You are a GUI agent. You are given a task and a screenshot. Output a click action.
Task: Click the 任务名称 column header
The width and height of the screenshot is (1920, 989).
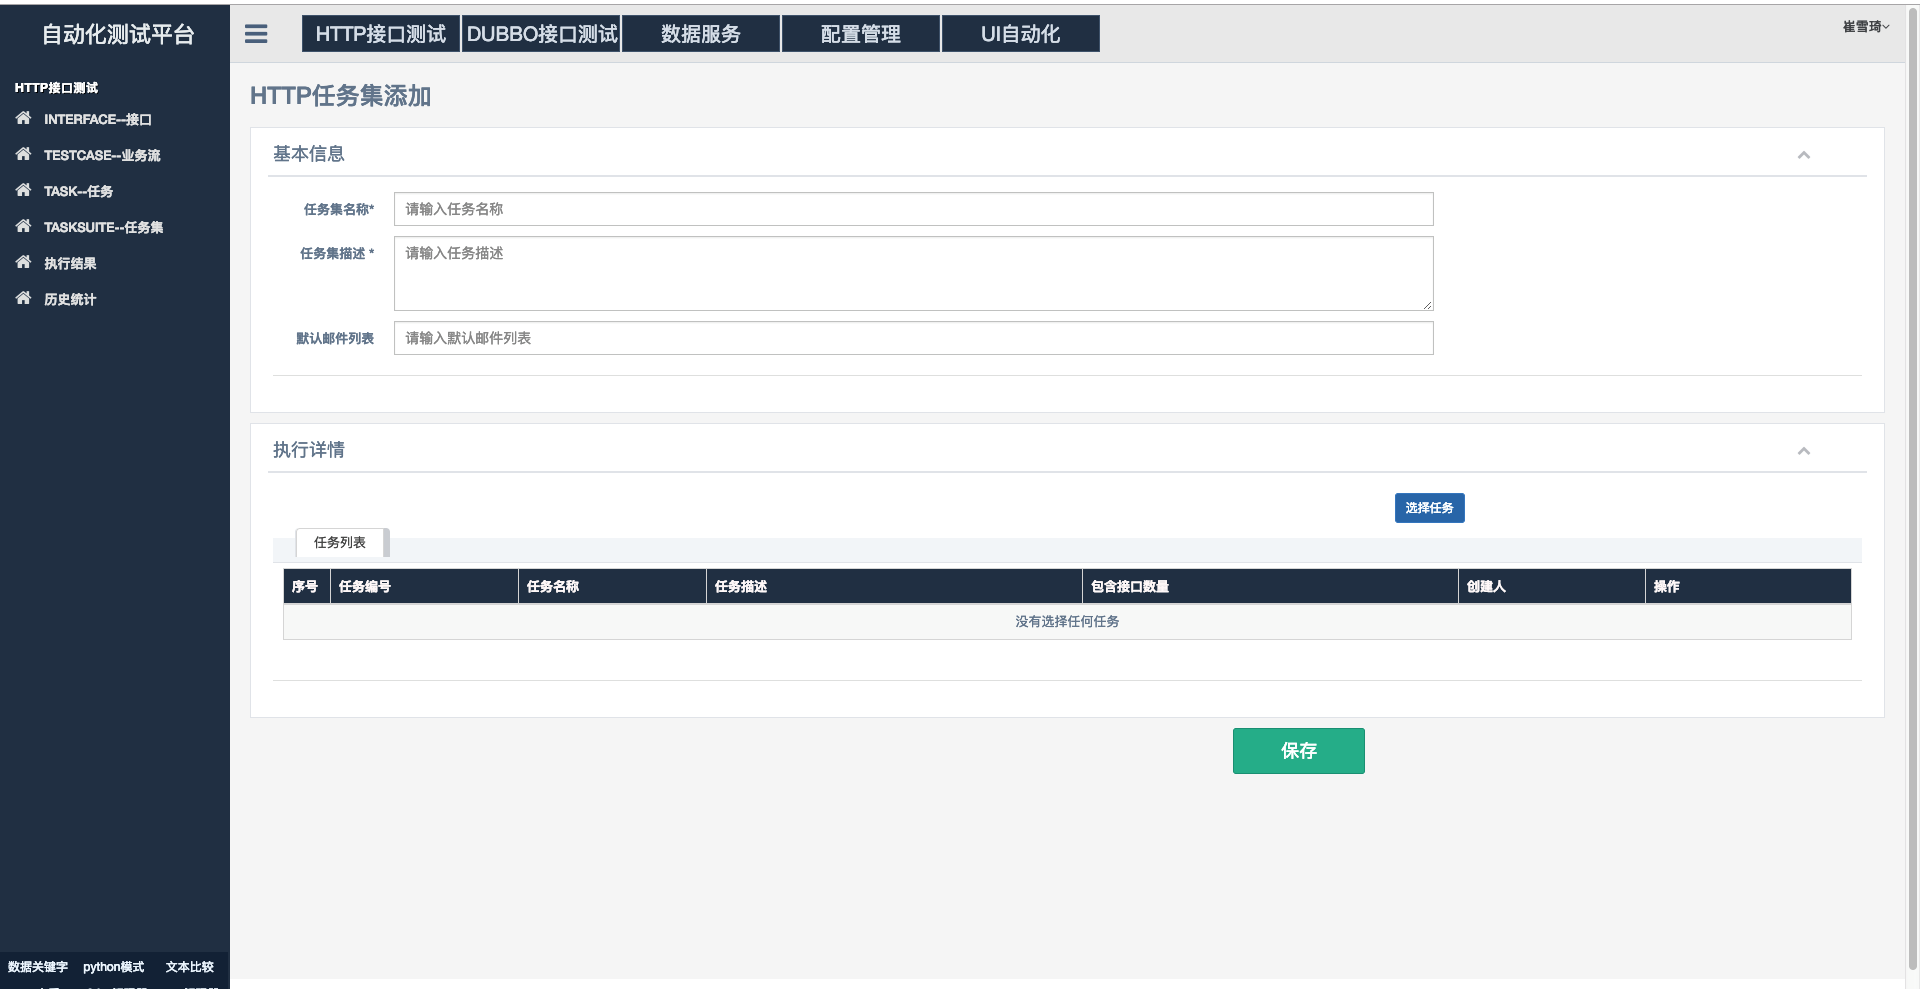pos(612,586)
